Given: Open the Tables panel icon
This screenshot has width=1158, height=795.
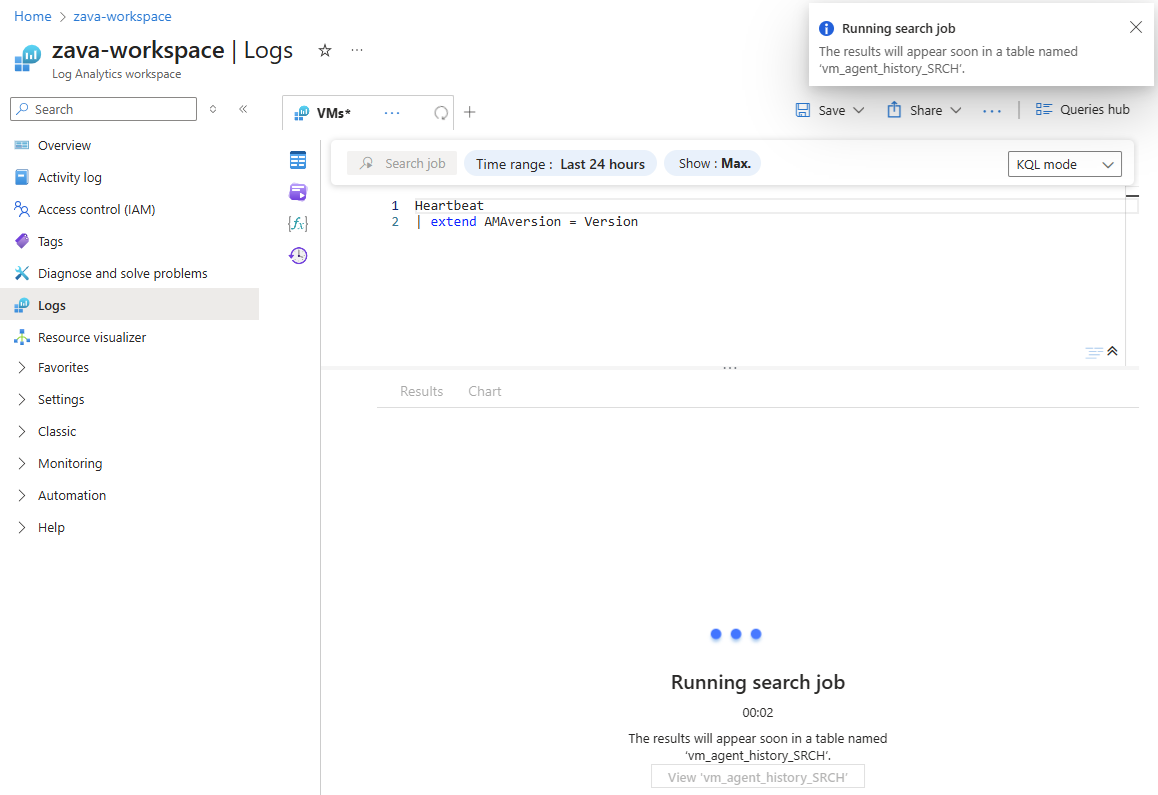Looking at the screenshot, I should pos(298,160).
